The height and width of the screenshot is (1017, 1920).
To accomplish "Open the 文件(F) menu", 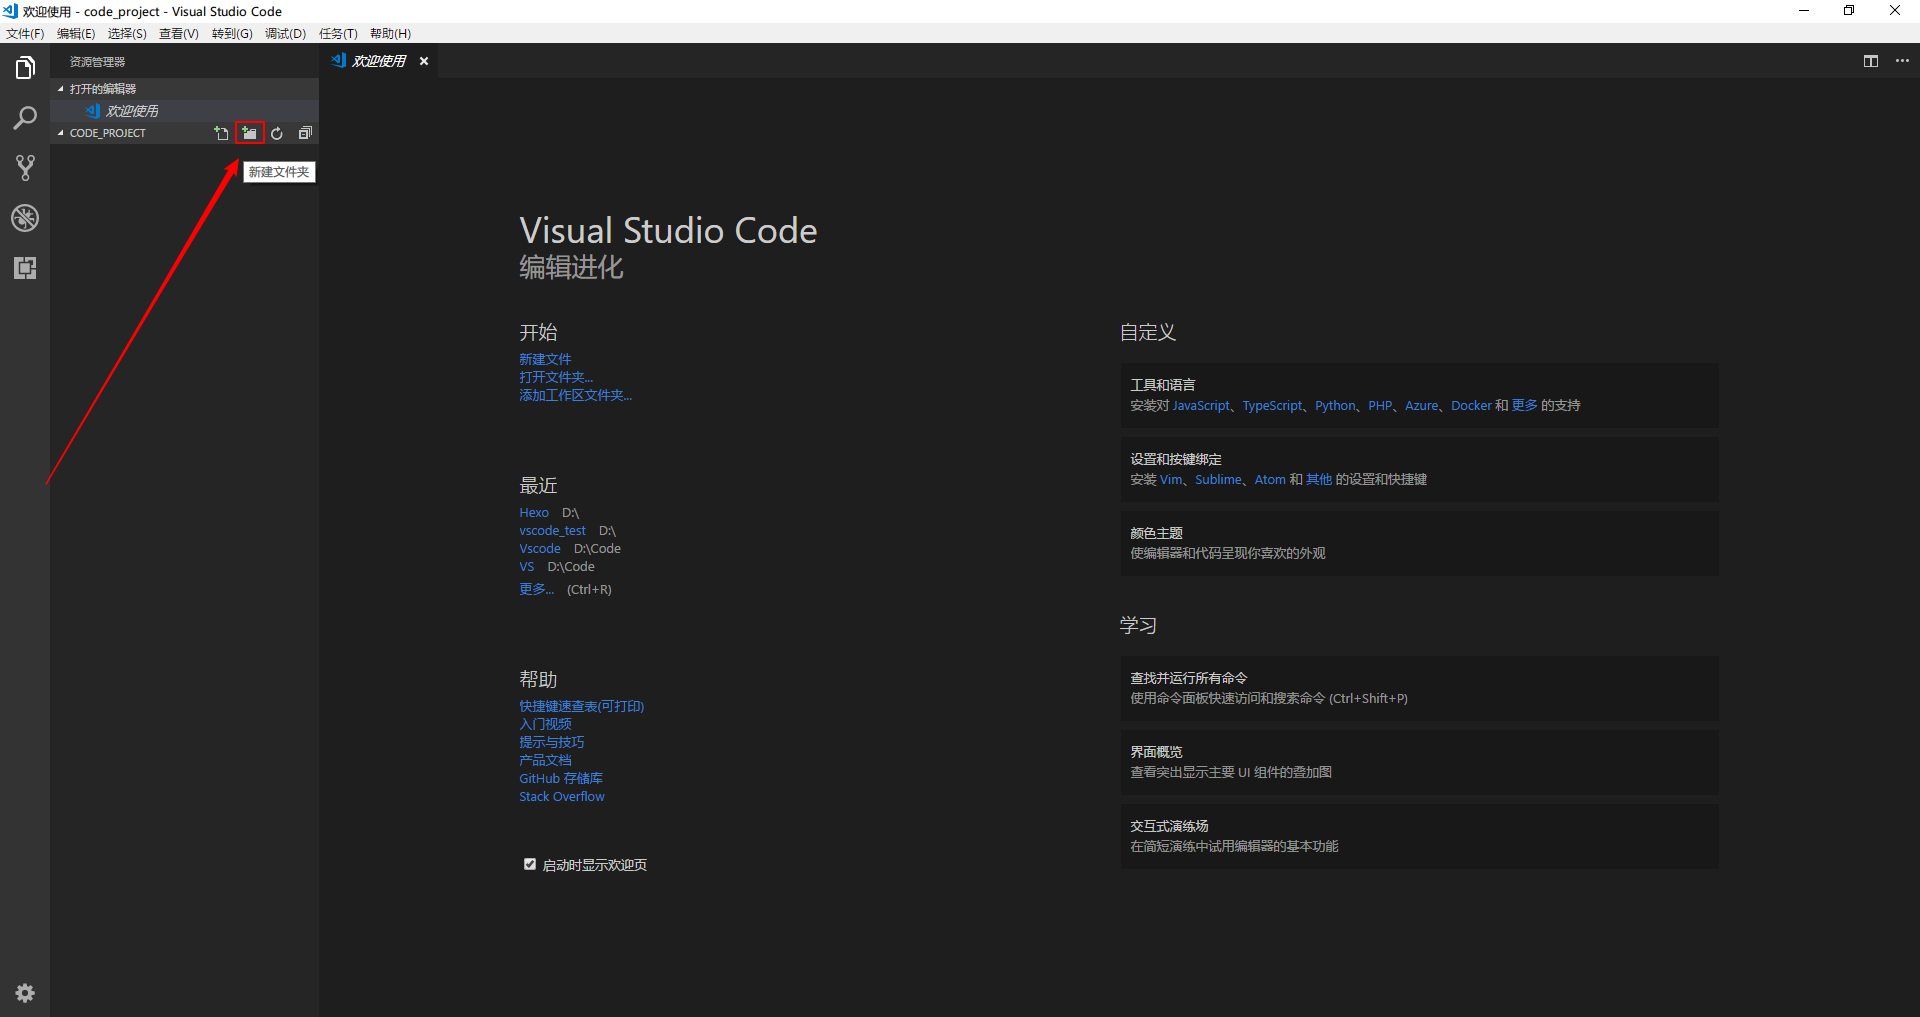I will point(25,34).
